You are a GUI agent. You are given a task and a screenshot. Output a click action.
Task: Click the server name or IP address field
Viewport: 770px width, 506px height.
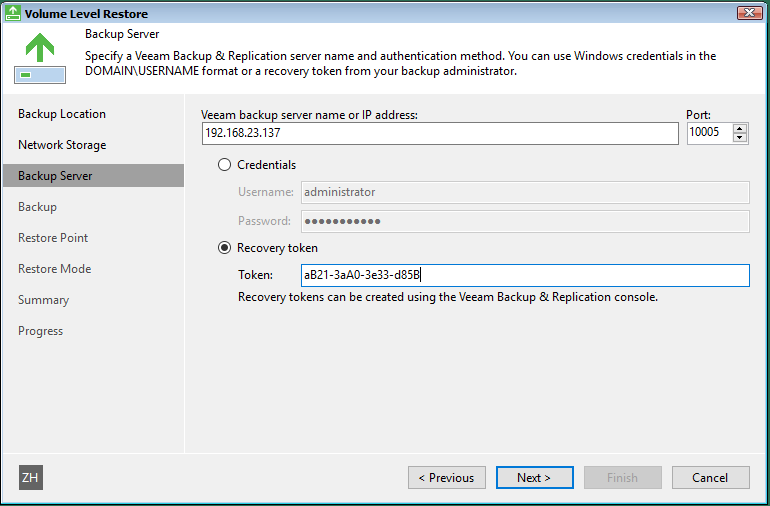(x=440, y=133)
